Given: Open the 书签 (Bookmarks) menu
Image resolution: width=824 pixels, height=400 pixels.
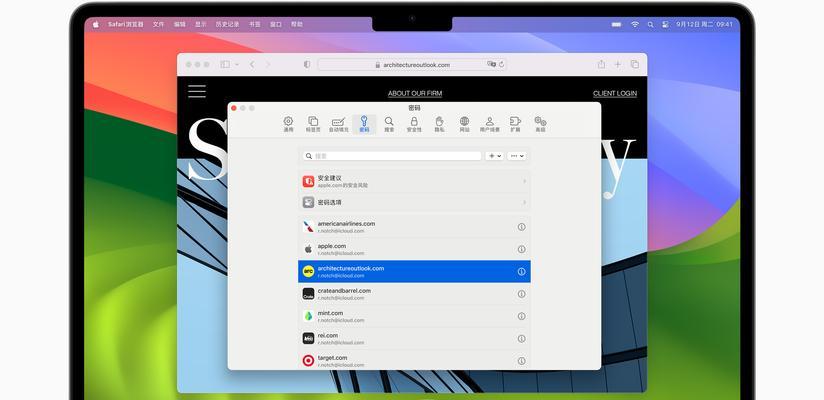Looking at the screenshot, I should [x=255, y=24].
